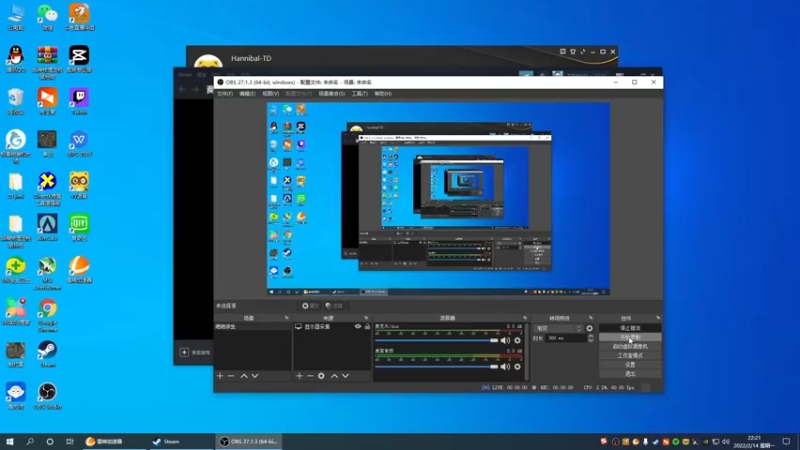Open scene transition type dropdown
800x450 pixels.
[558, 329]
